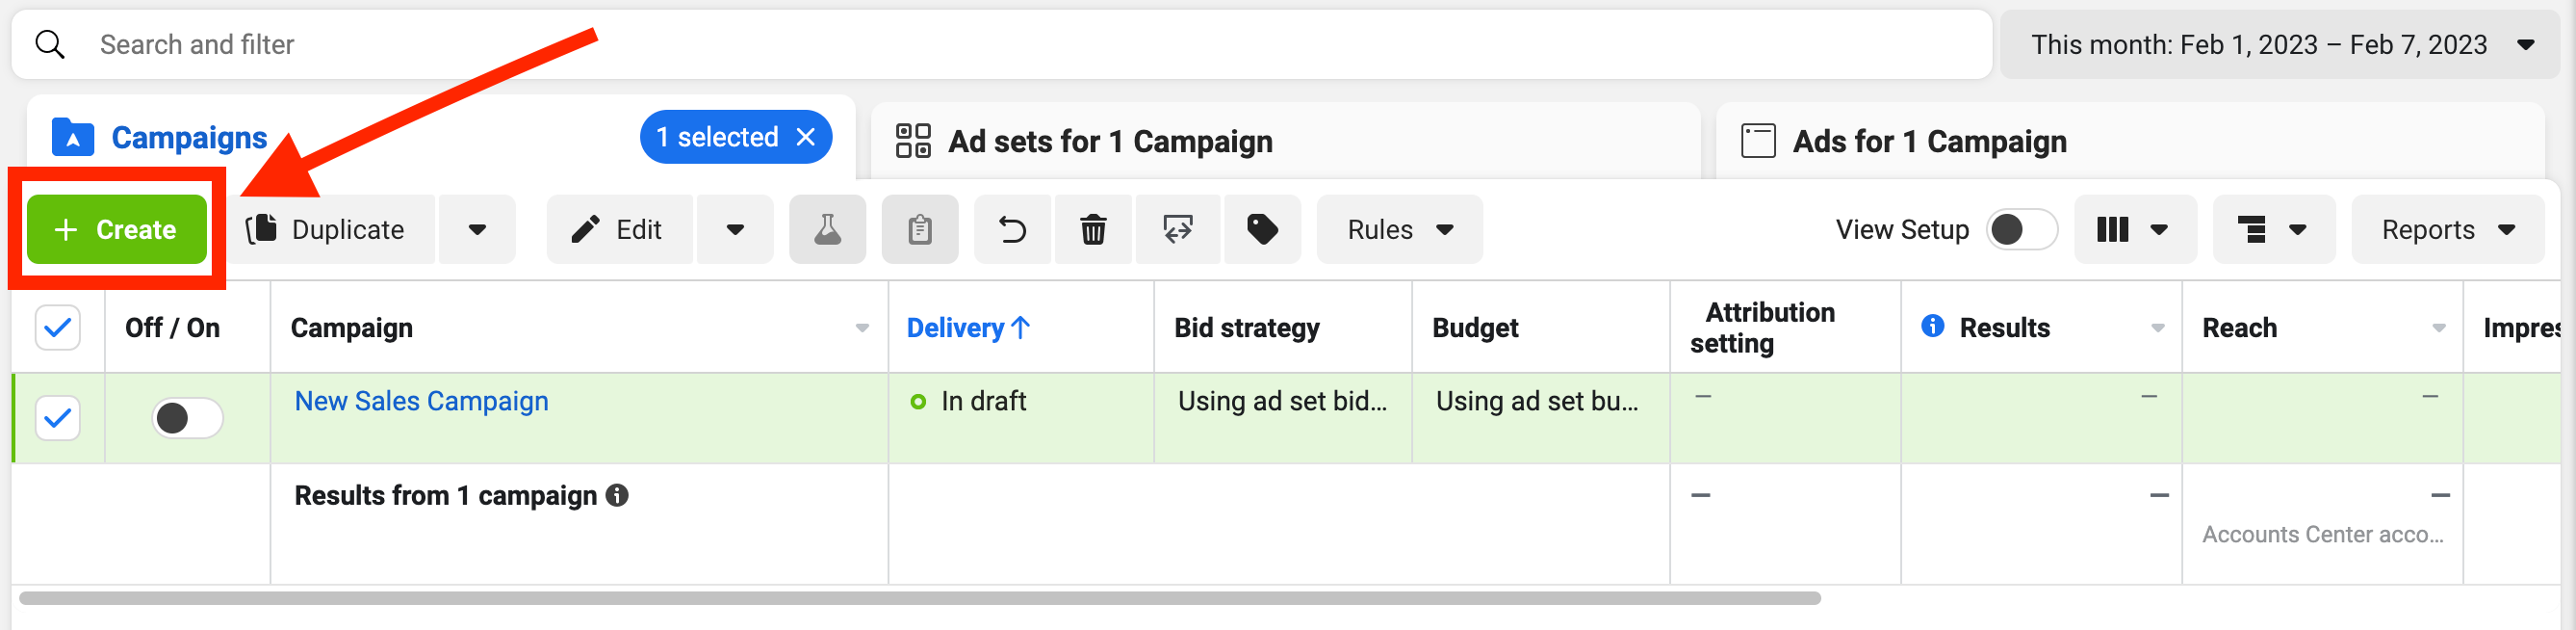Switch to Ad sets for 1 Campaign tab
2576x630 pixels.
tap(1110, 142)
